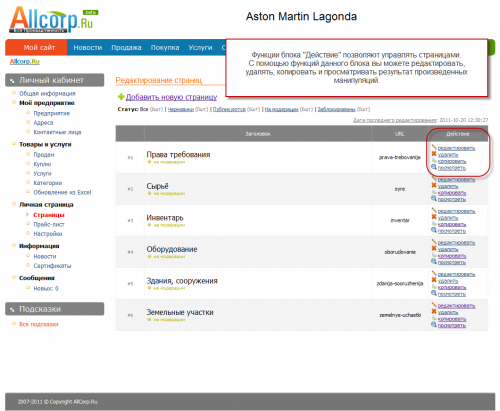Click the red X delete icon for Сырьё
The width and height of the screenshot is (500, 411).
click(x=434, y=185)
